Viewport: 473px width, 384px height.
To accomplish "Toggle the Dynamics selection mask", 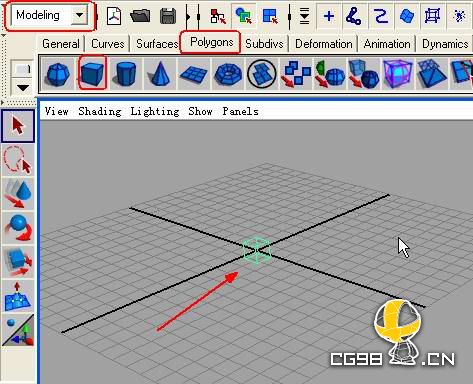I will 459,16.
